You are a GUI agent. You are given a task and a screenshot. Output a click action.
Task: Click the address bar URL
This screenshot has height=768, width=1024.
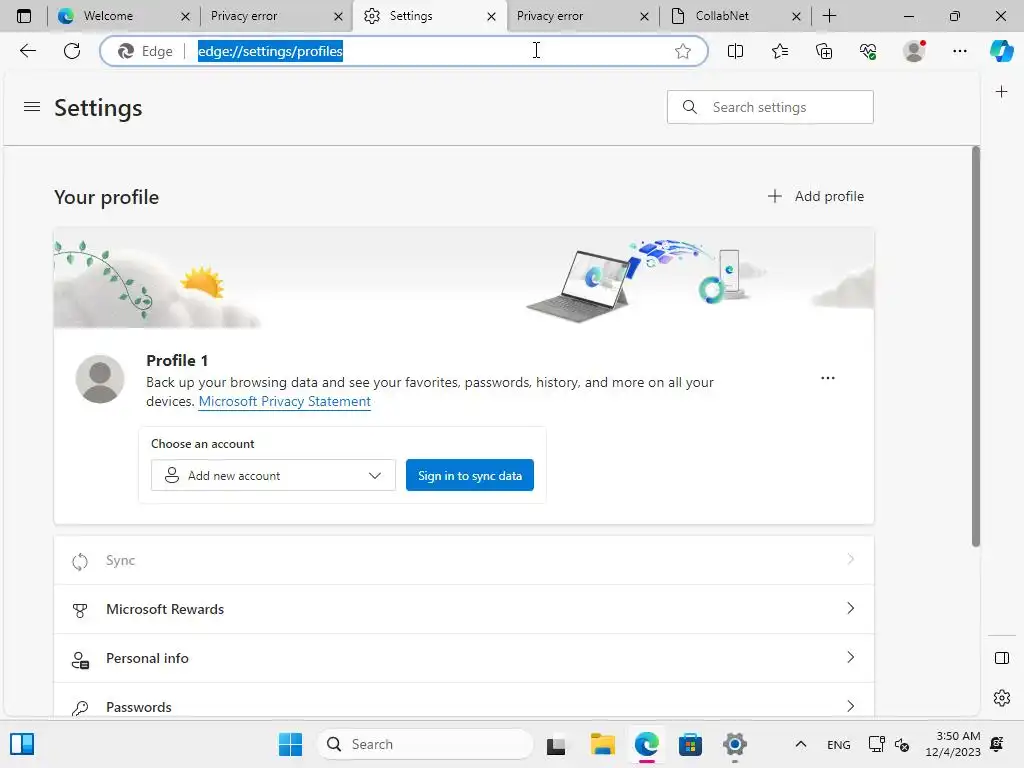pos(270,51)
